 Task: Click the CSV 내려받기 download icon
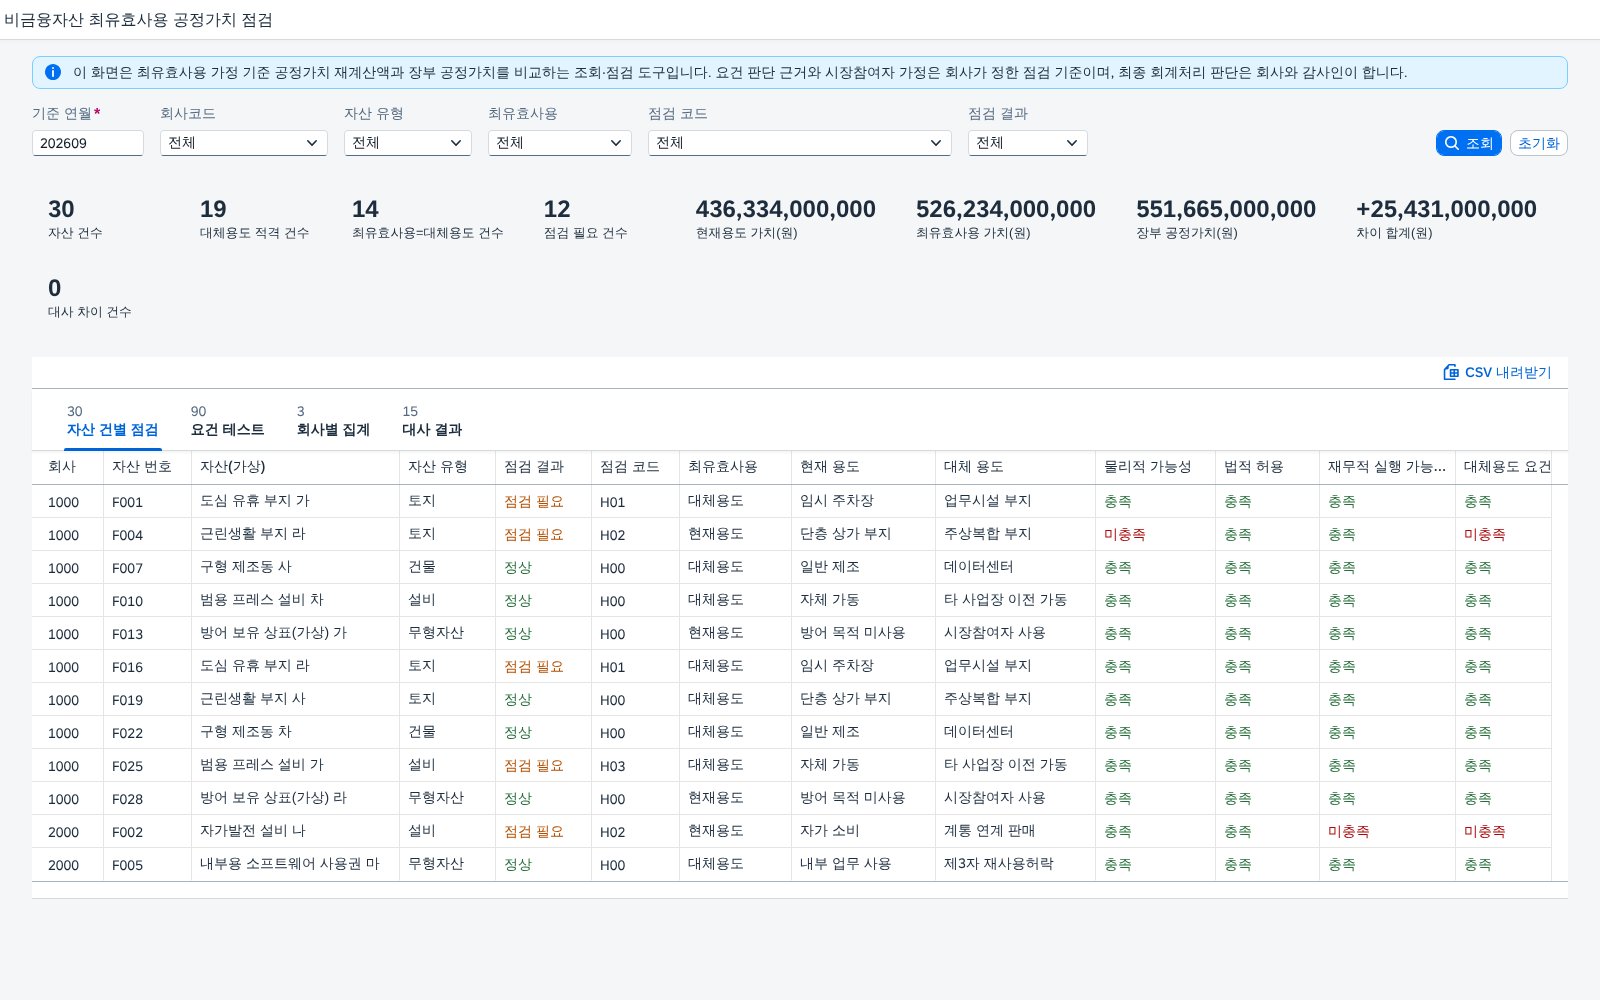pyautogui.click(x=1451, y=372)
